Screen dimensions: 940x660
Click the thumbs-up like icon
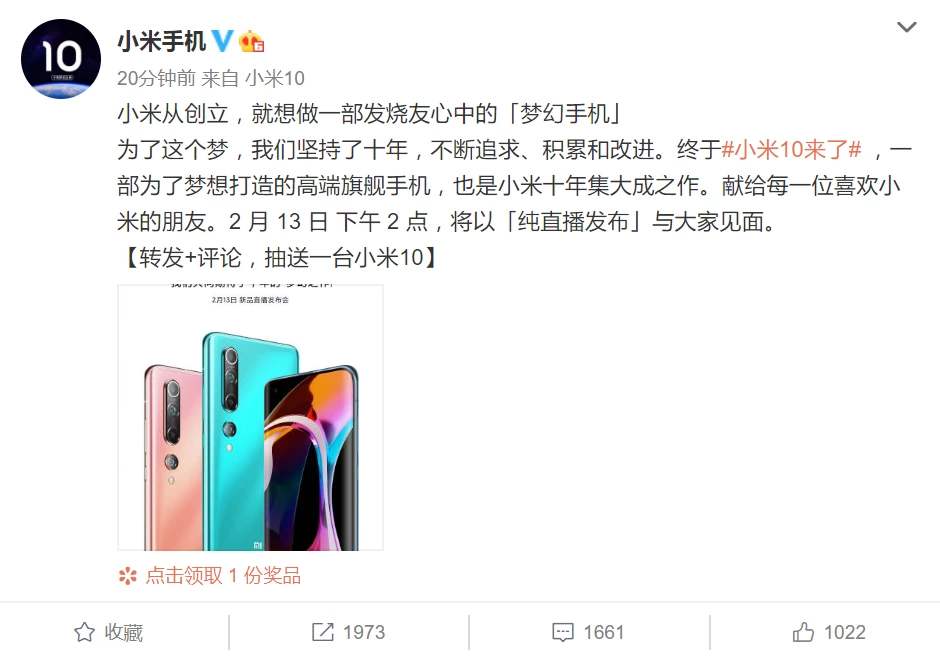pos(803,632)
